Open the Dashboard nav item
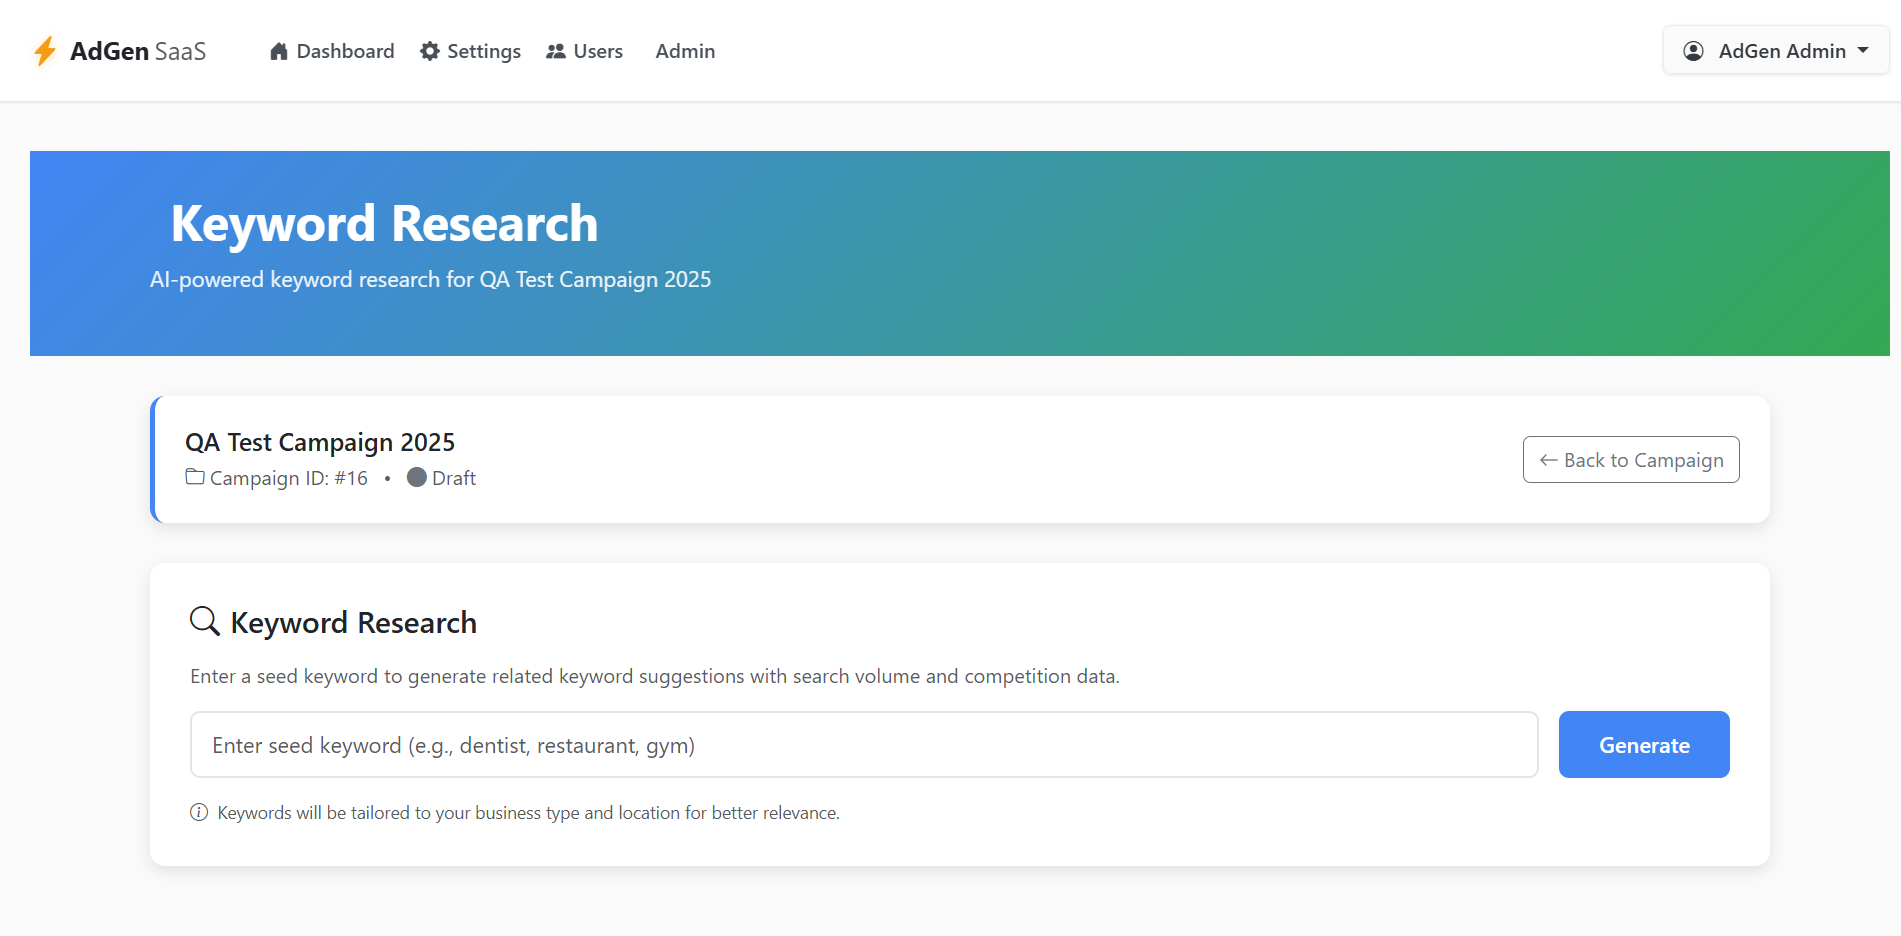Screen dimensions: 1901x936 pos(332,51)
